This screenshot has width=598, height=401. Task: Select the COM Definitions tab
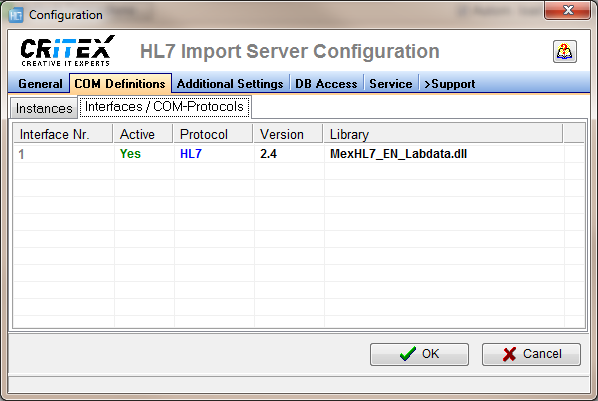pos(120,84)
